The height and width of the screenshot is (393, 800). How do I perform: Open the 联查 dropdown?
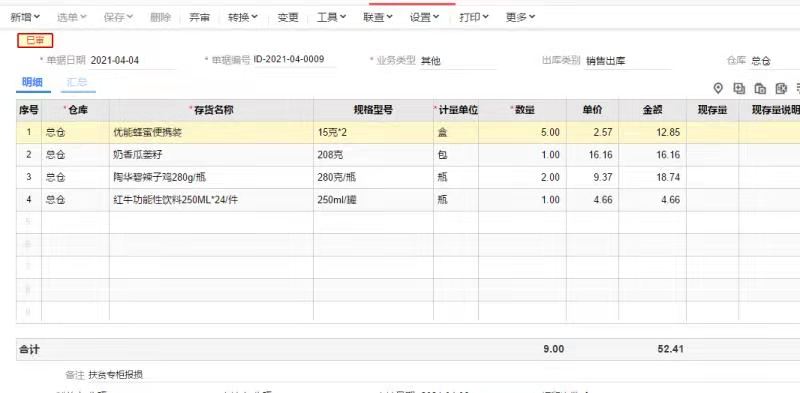point(378,17)
